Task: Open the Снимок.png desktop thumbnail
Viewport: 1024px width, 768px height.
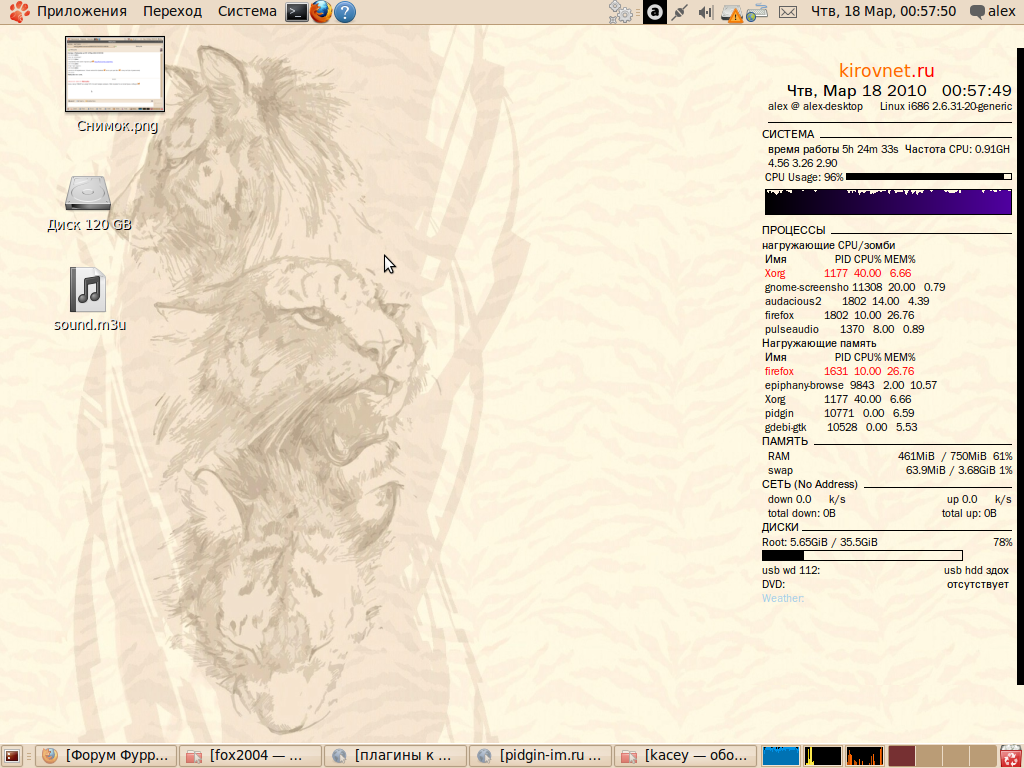Action: (114, 75)
